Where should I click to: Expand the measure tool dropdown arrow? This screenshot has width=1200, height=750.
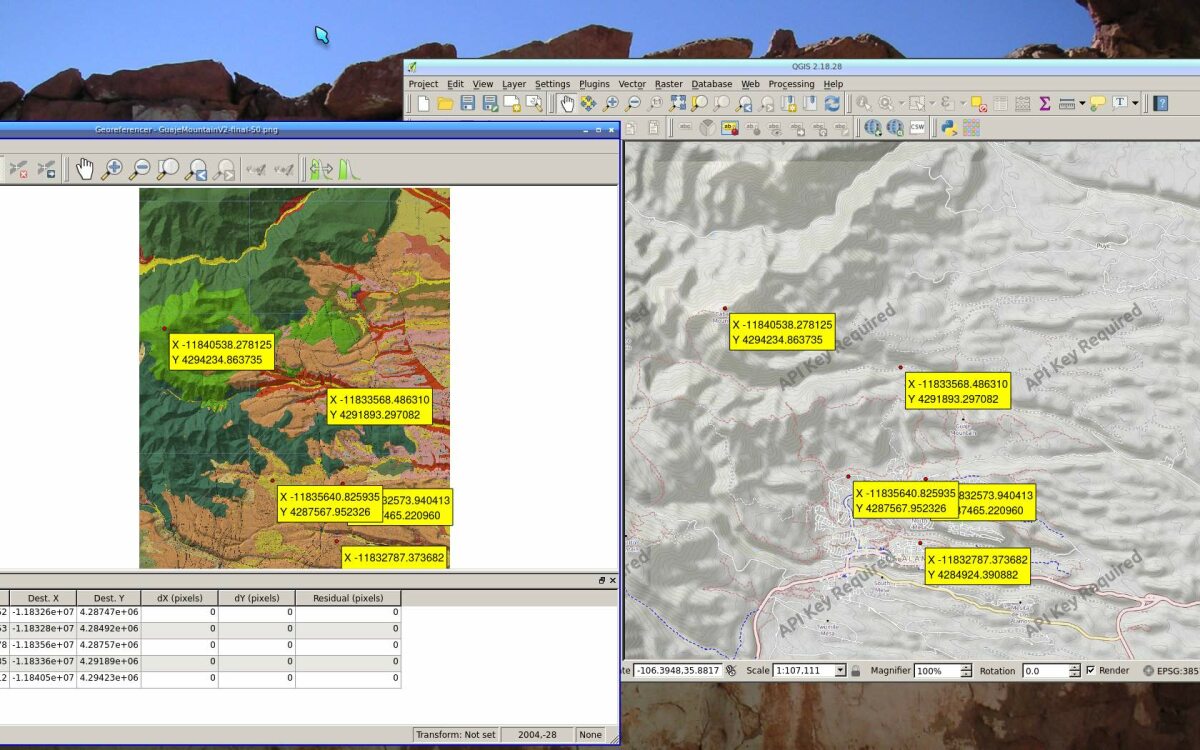click(1081, 103)
